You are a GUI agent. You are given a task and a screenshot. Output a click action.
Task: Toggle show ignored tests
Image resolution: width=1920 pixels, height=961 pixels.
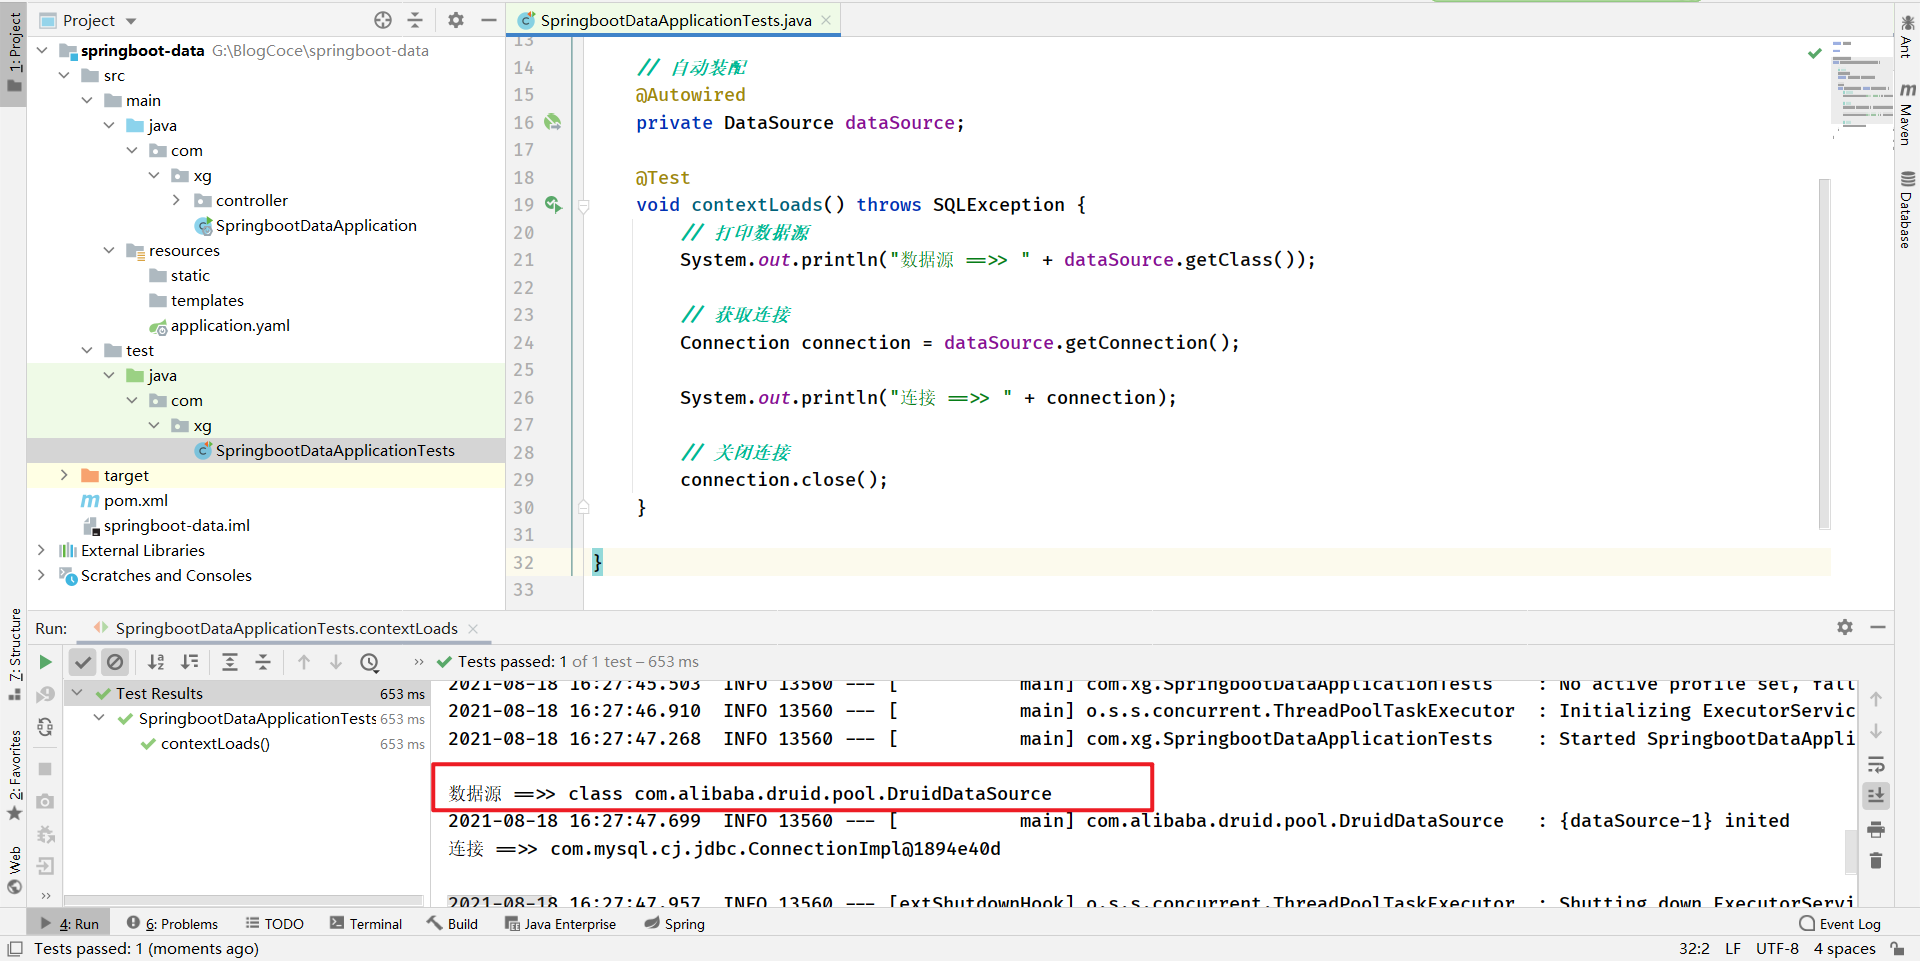(115, 662)
